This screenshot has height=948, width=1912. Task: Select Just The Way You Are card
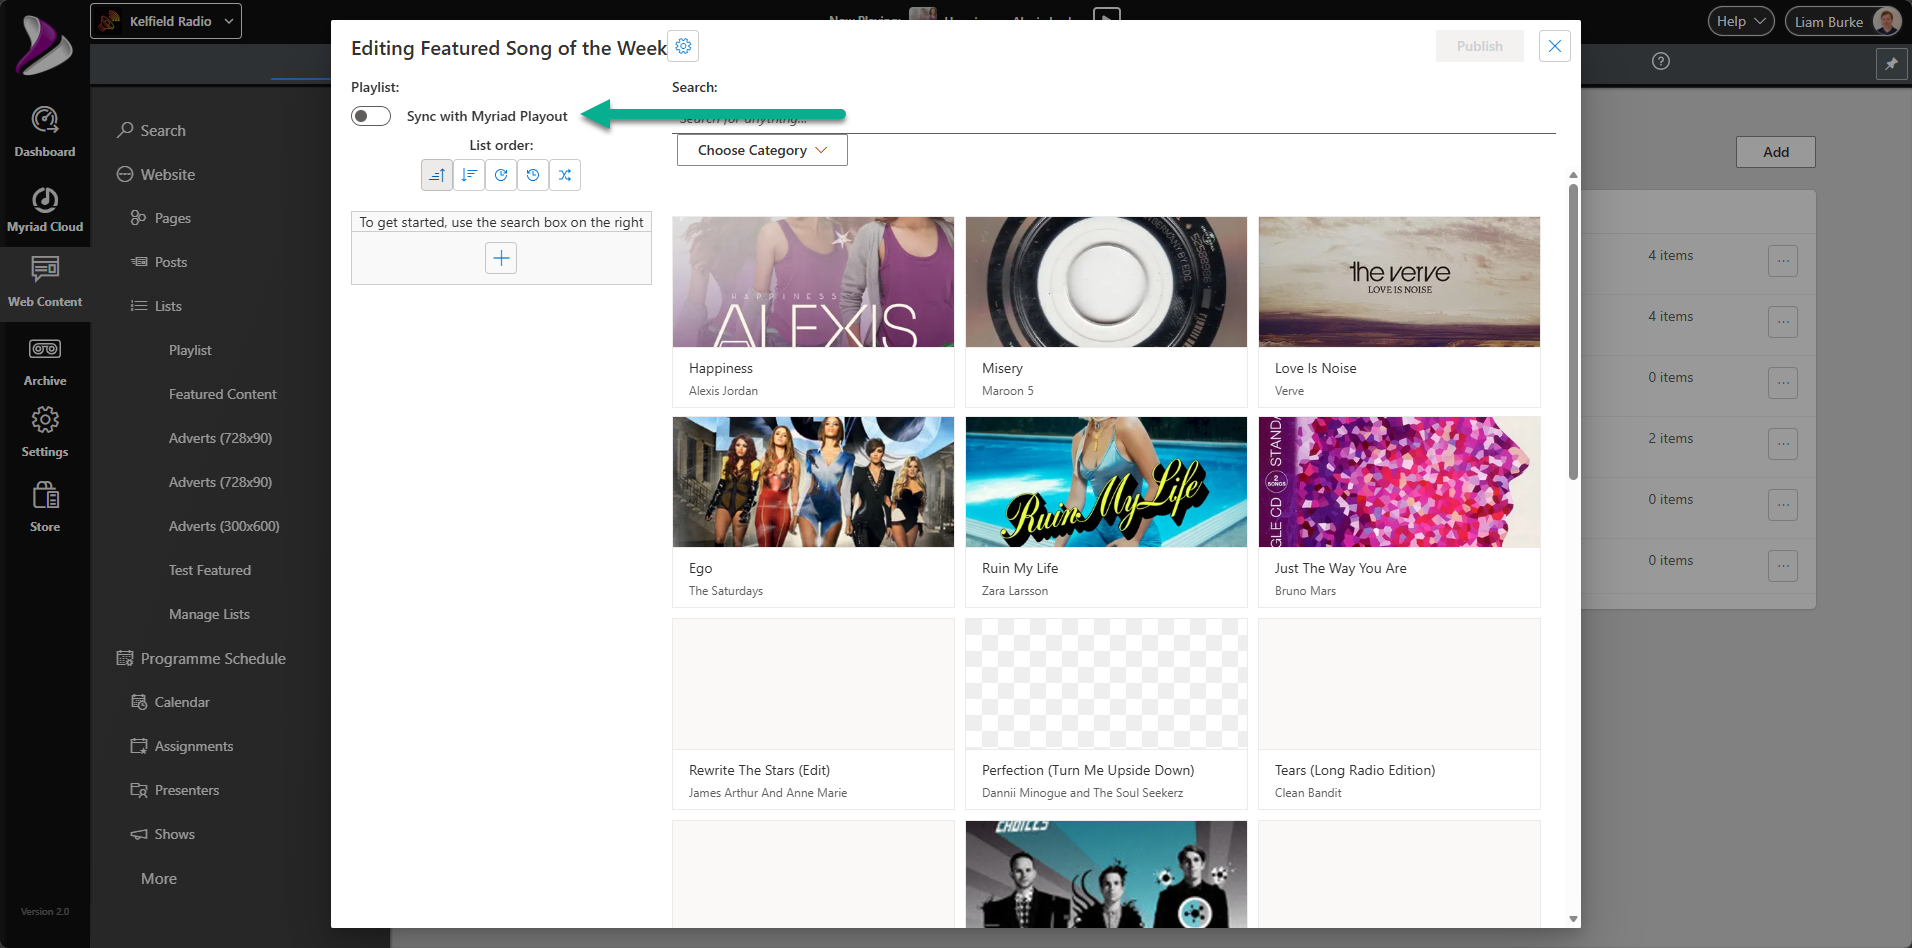[1399, 511]
